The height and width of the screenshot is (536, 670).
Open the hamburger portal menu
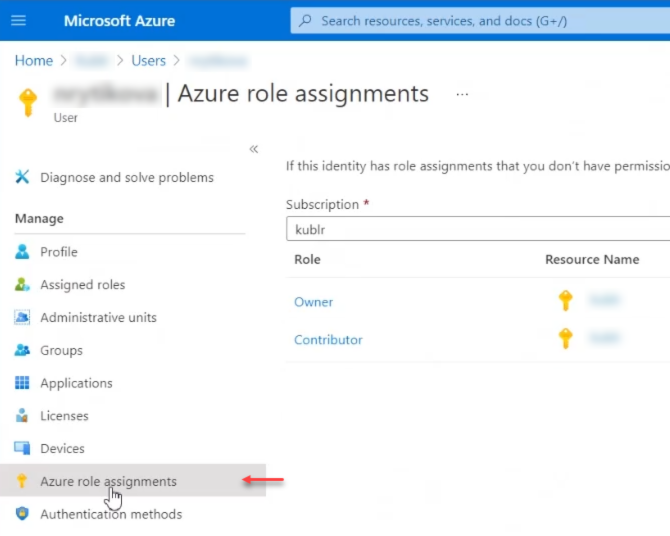18,21
